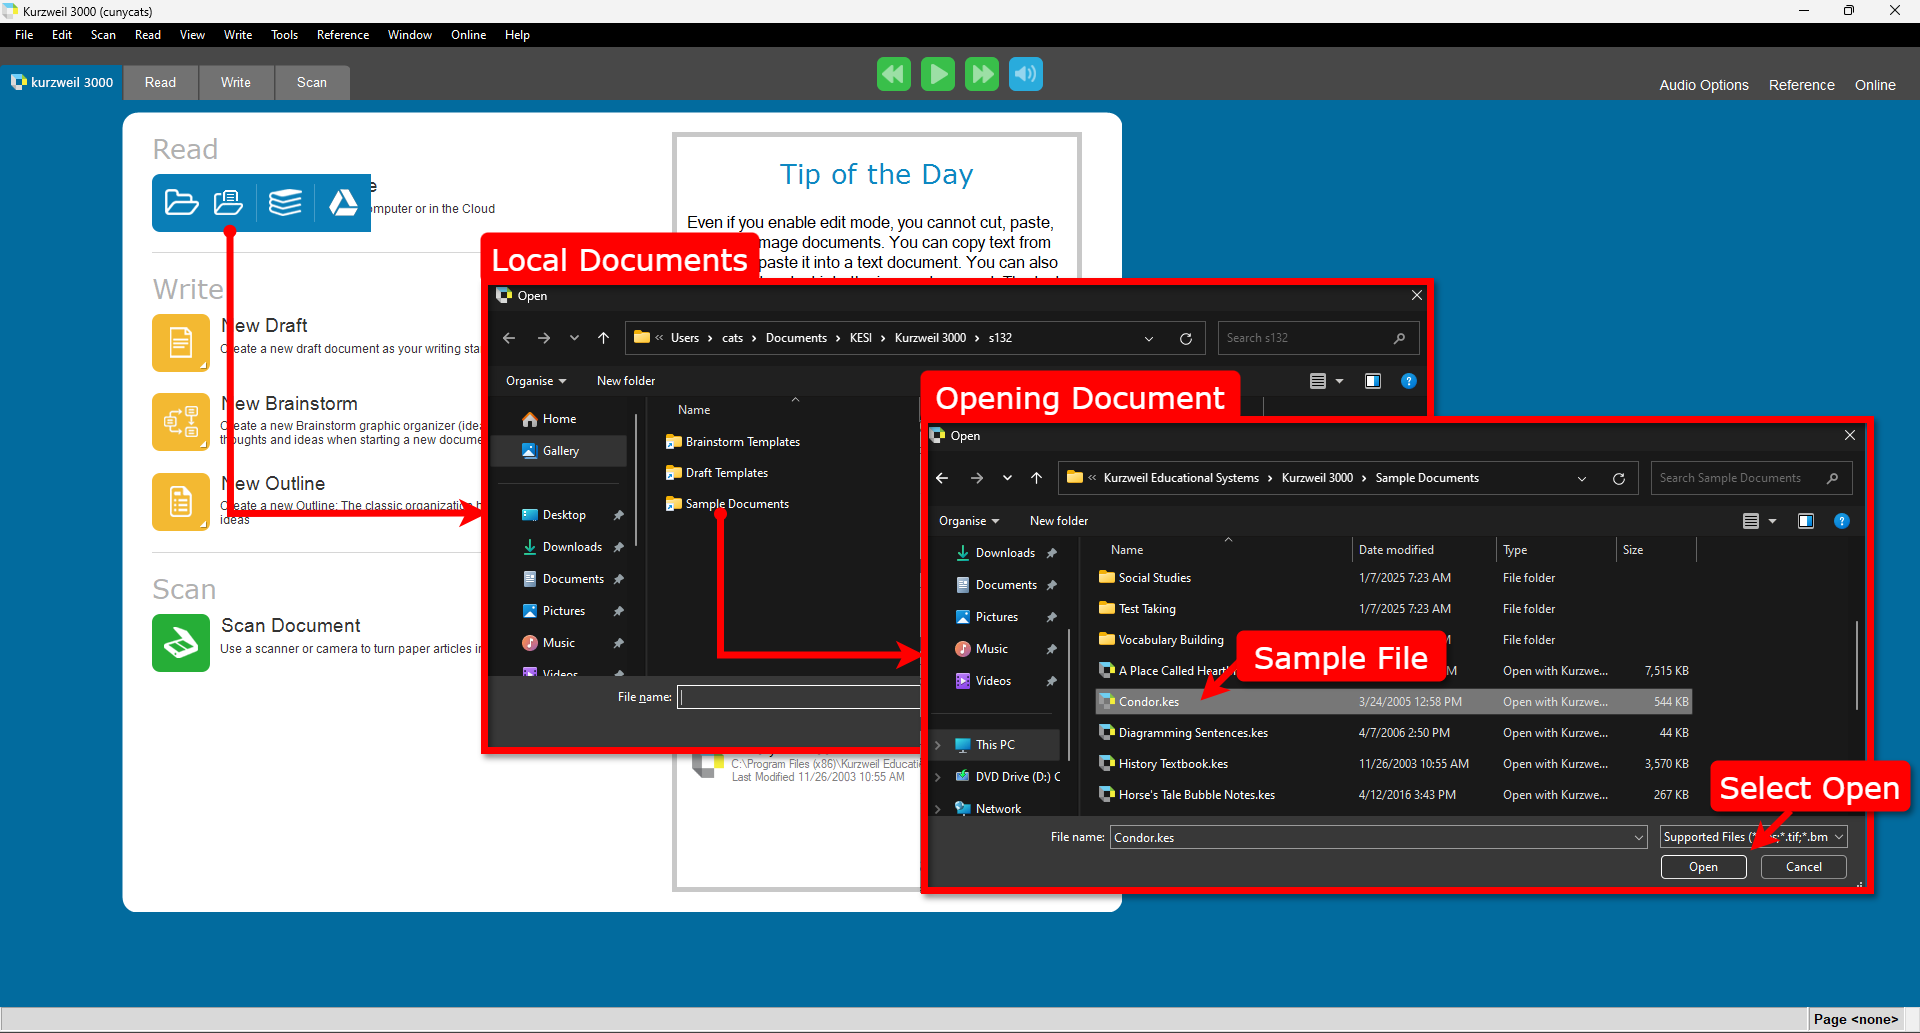The width and height of the screenshot is (1920, 1033).
Task: Click the rewind playback button
Action: pos(894,74)
